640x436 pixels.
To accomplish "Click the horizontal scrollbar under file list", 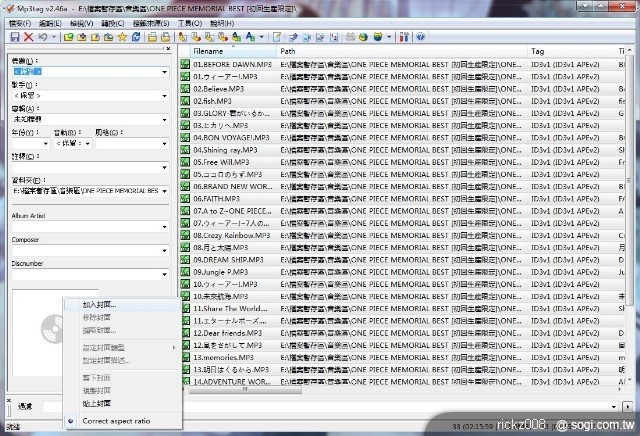I will [x=245, y=389].
